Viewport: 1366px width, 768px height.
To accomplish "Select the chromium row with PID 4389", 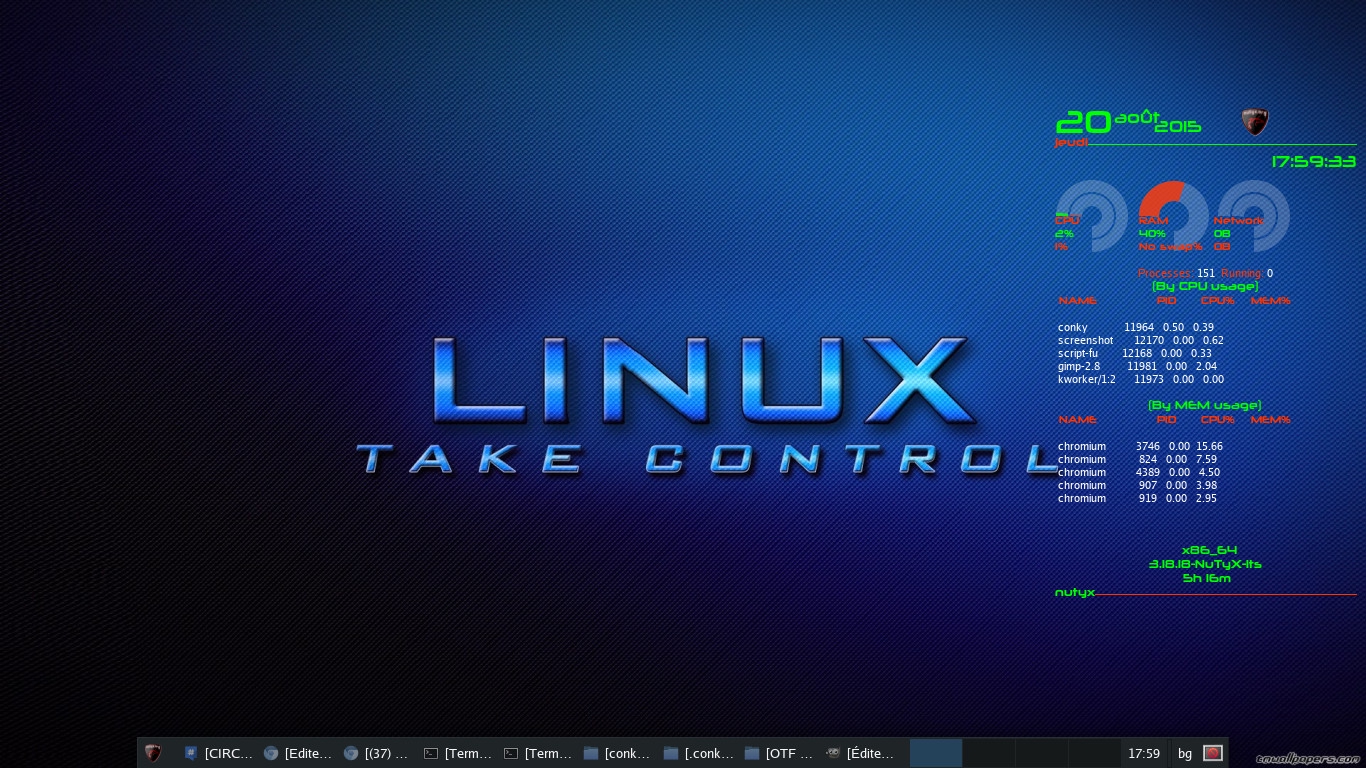I will [x=1139, y=472].
